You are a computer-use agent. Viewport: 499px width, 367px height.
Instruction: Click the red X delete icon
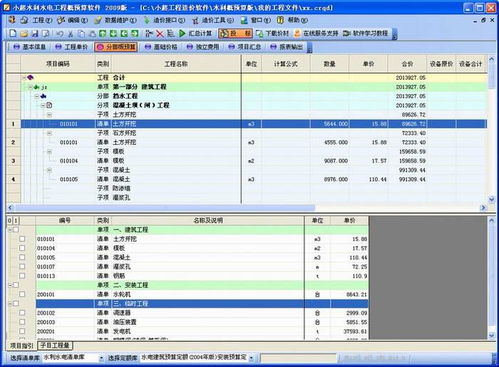(x=160, y=33)
